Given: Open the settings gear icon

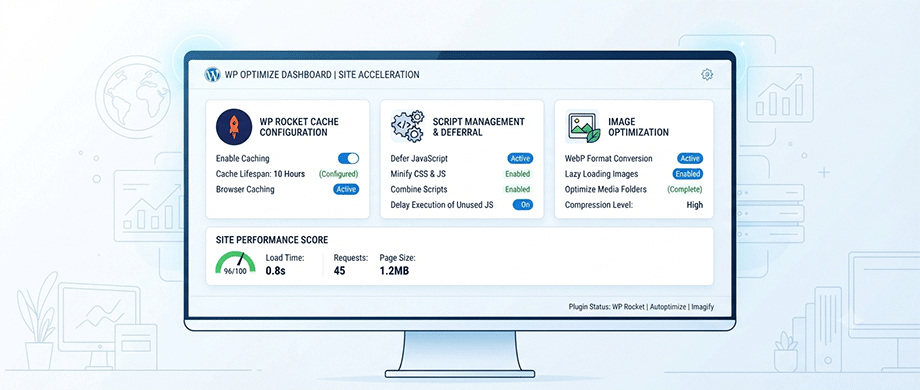Looking at the screenshot, I should pos(707,74).
